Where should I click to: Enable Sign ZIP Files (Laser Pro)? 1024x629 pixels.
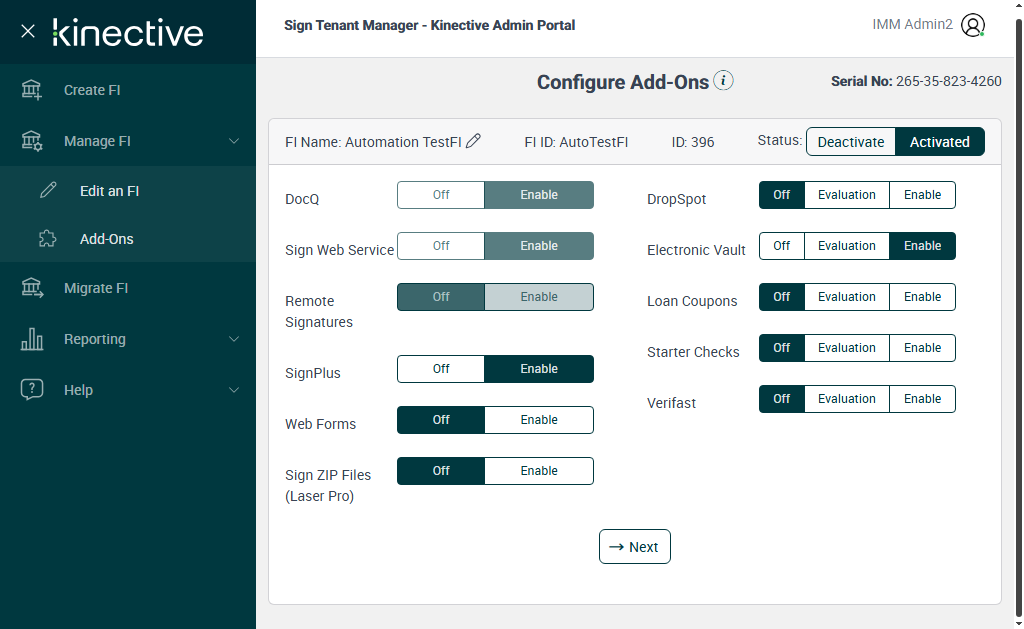pyautogui.click(x=539, y=470)
